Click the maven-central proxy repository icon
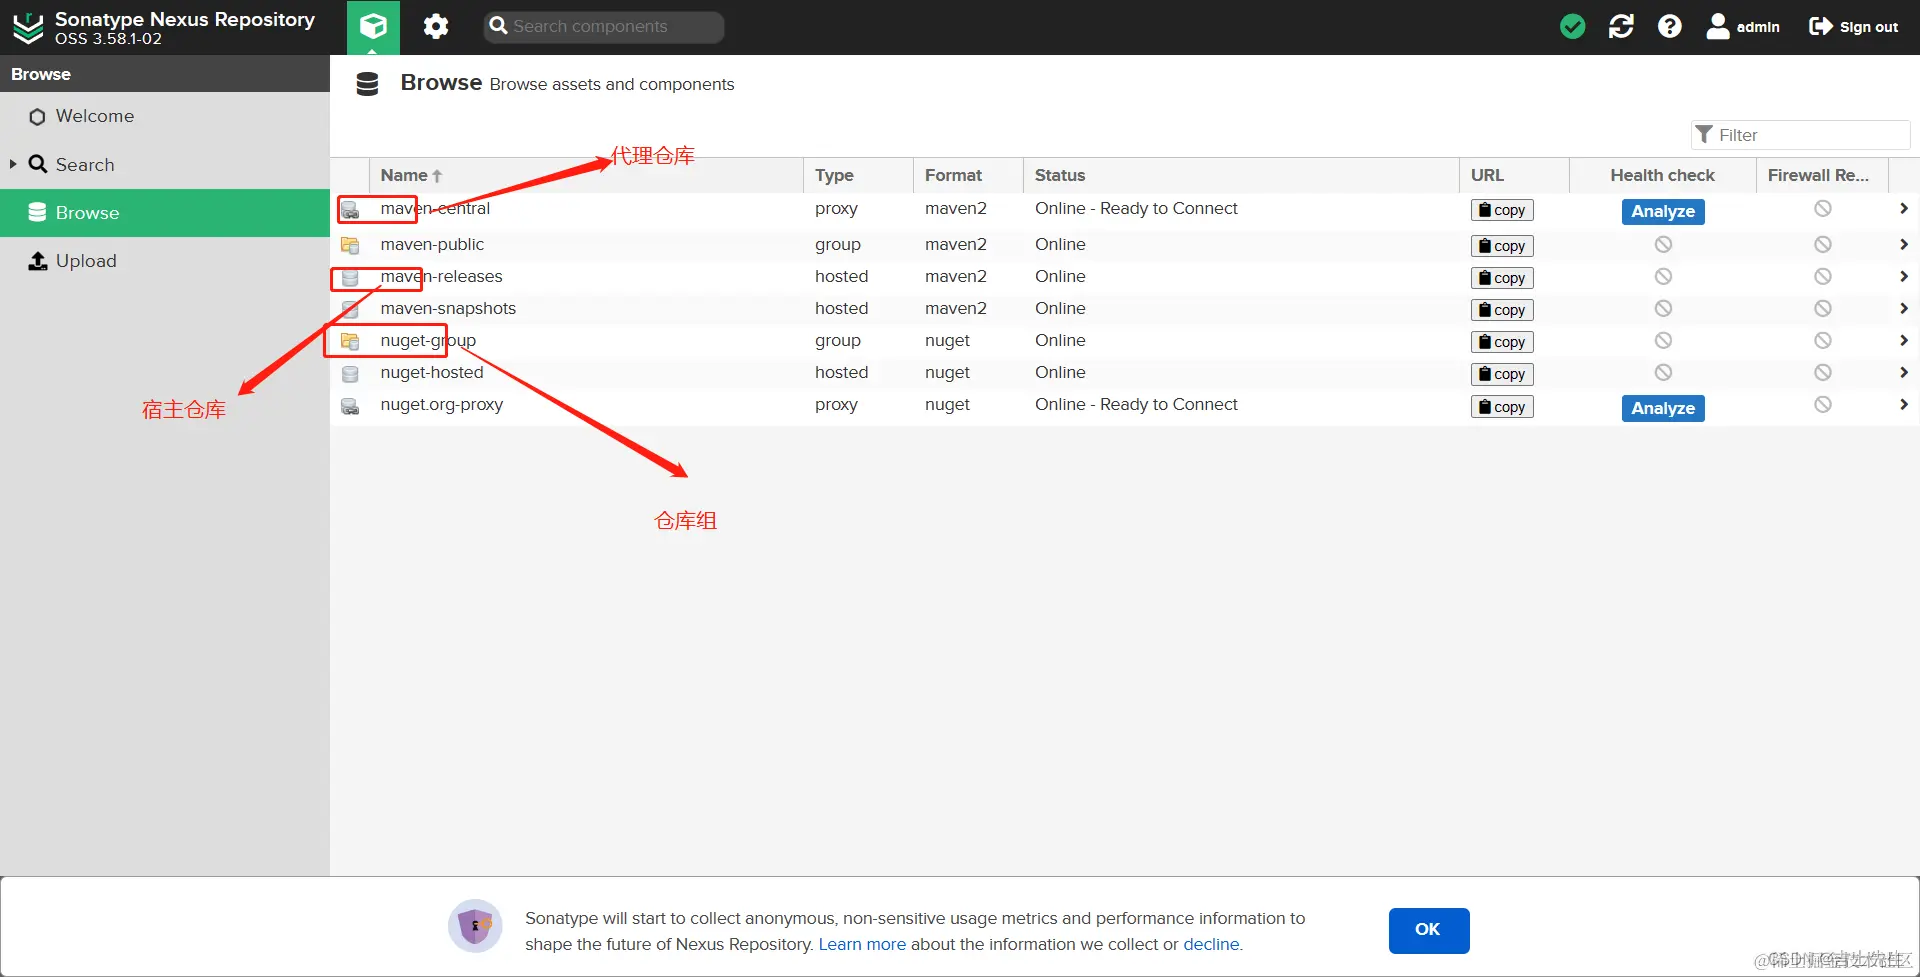Viewport: 1920px width, 977px height. (x=350, y=210)
